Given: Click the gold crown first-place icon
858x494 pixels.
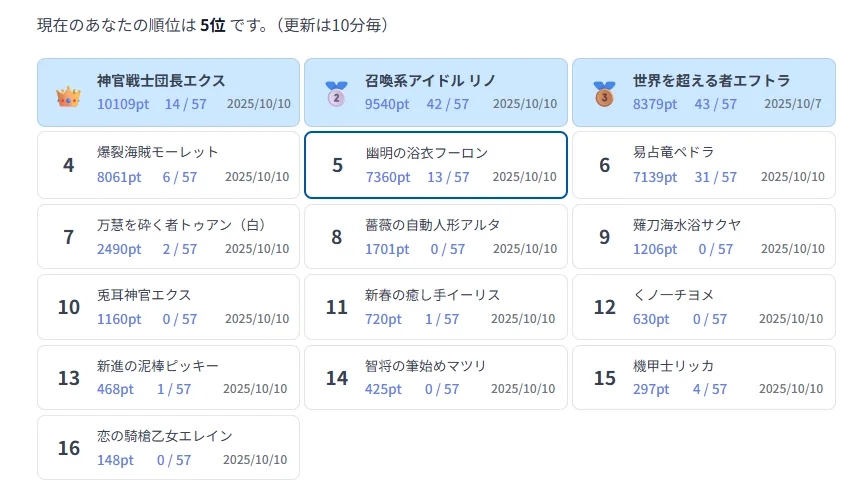Looking at the screenshot, I should click(x=68, y=95).
